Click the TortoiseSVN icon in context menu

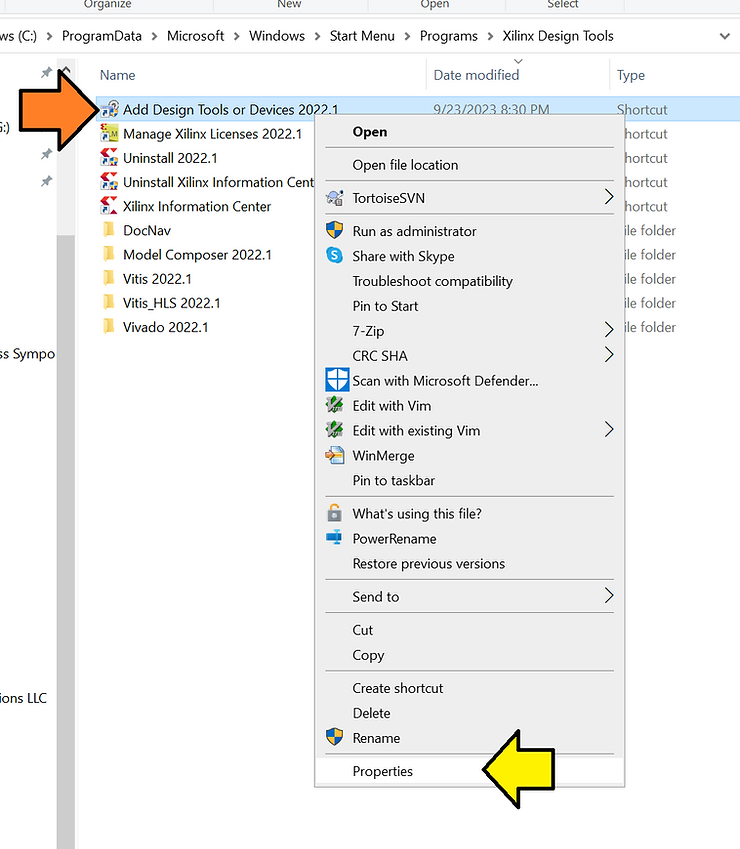coord(335,198)
